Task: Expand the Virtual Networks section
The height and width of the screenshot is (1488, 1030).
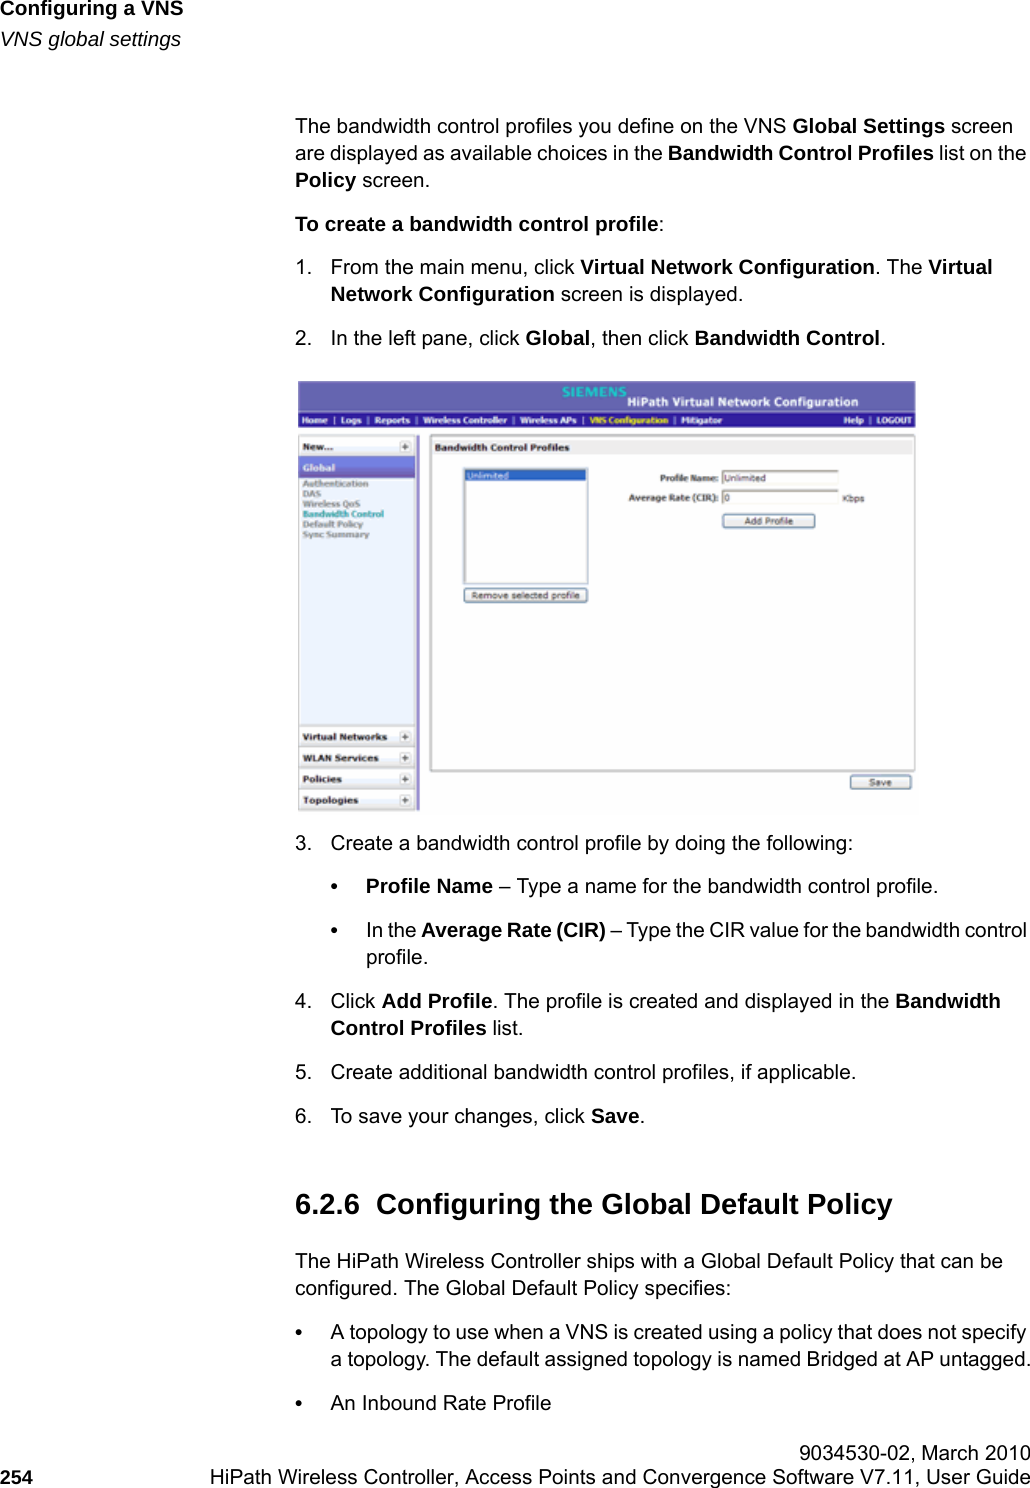Action: [405, 738]
